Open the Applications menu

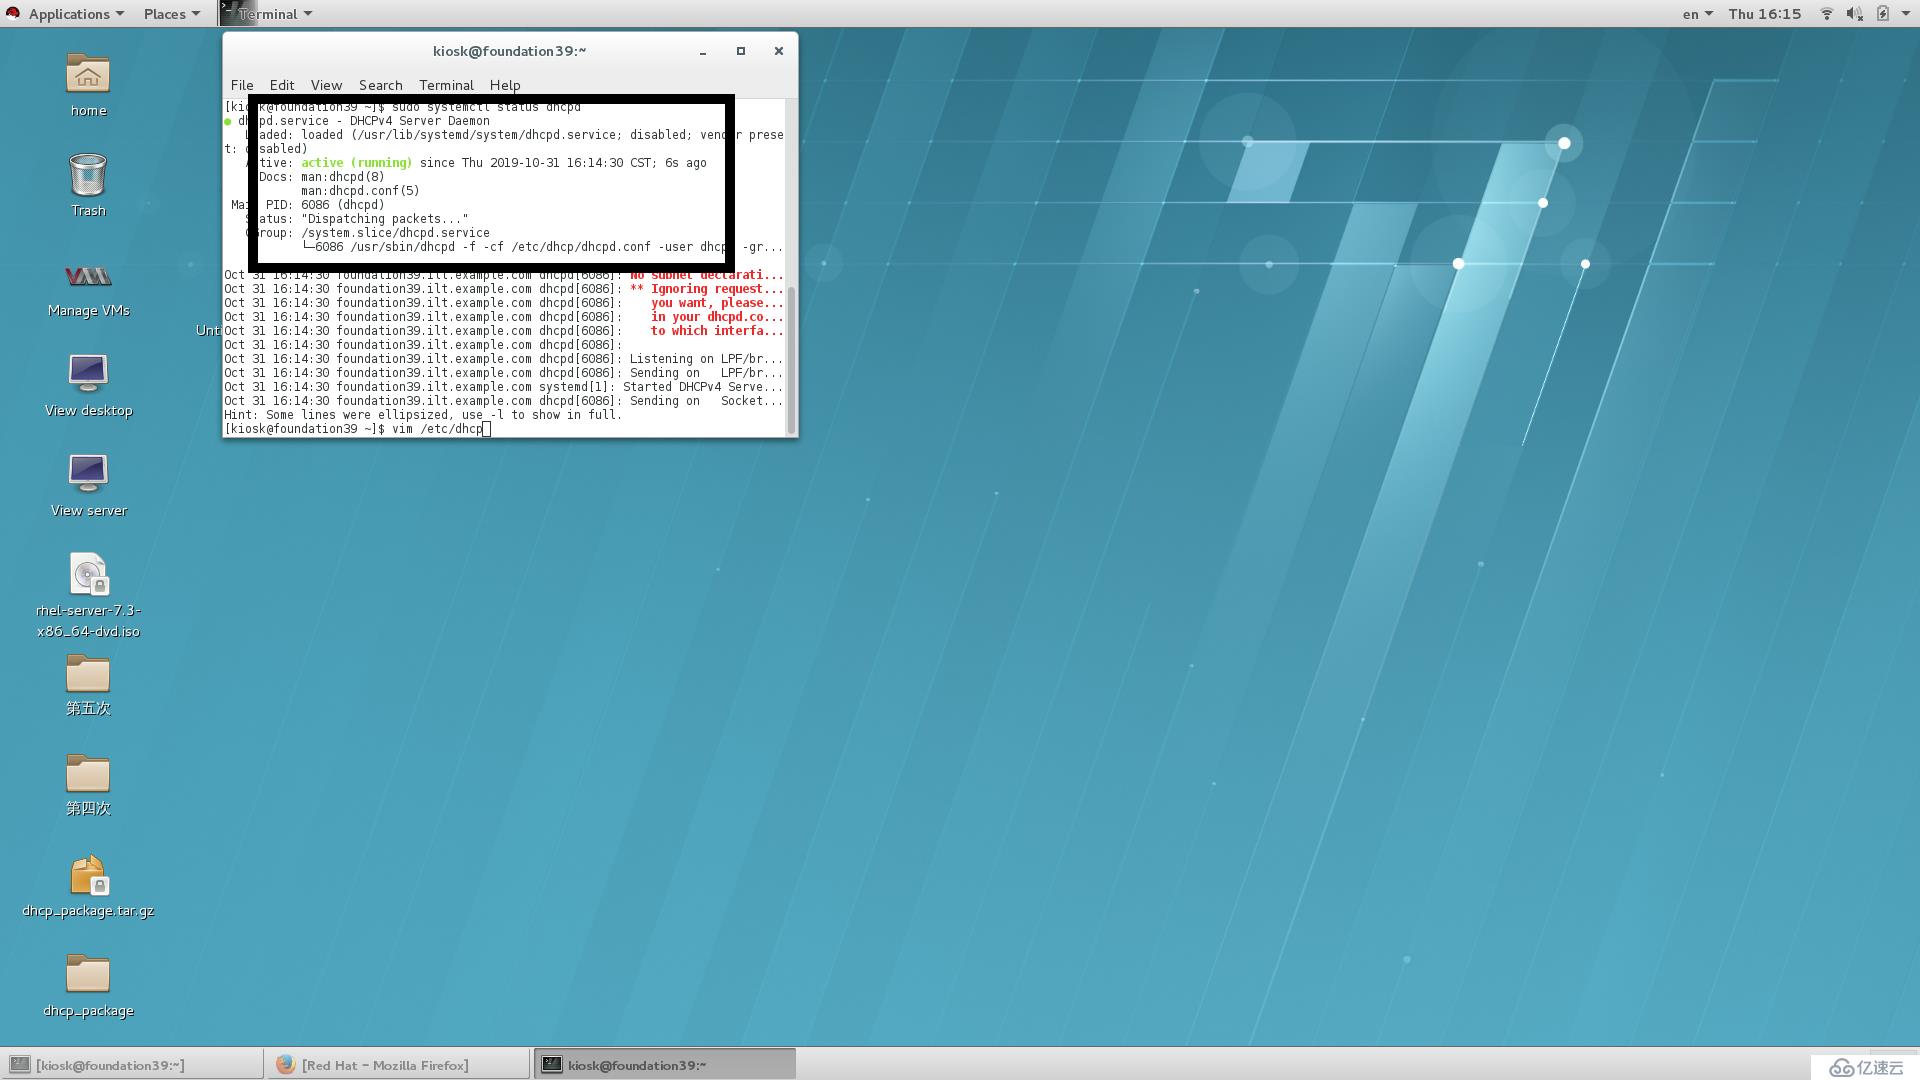click(73, 15)
